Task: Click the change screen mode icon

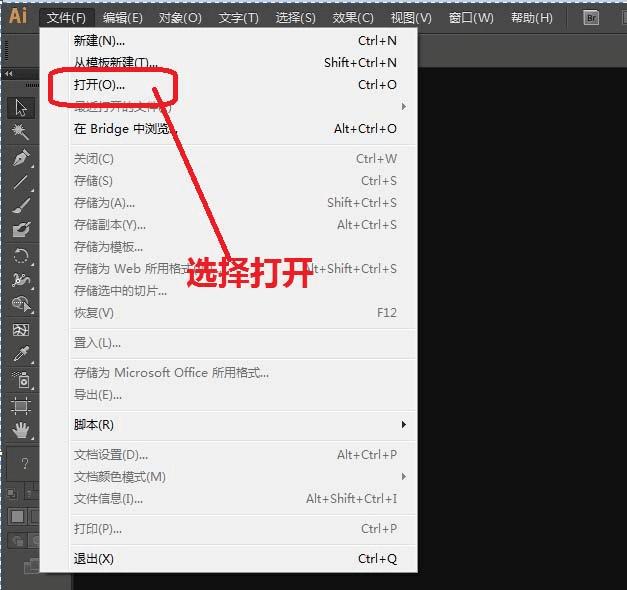Action: (x=31, y=566)
